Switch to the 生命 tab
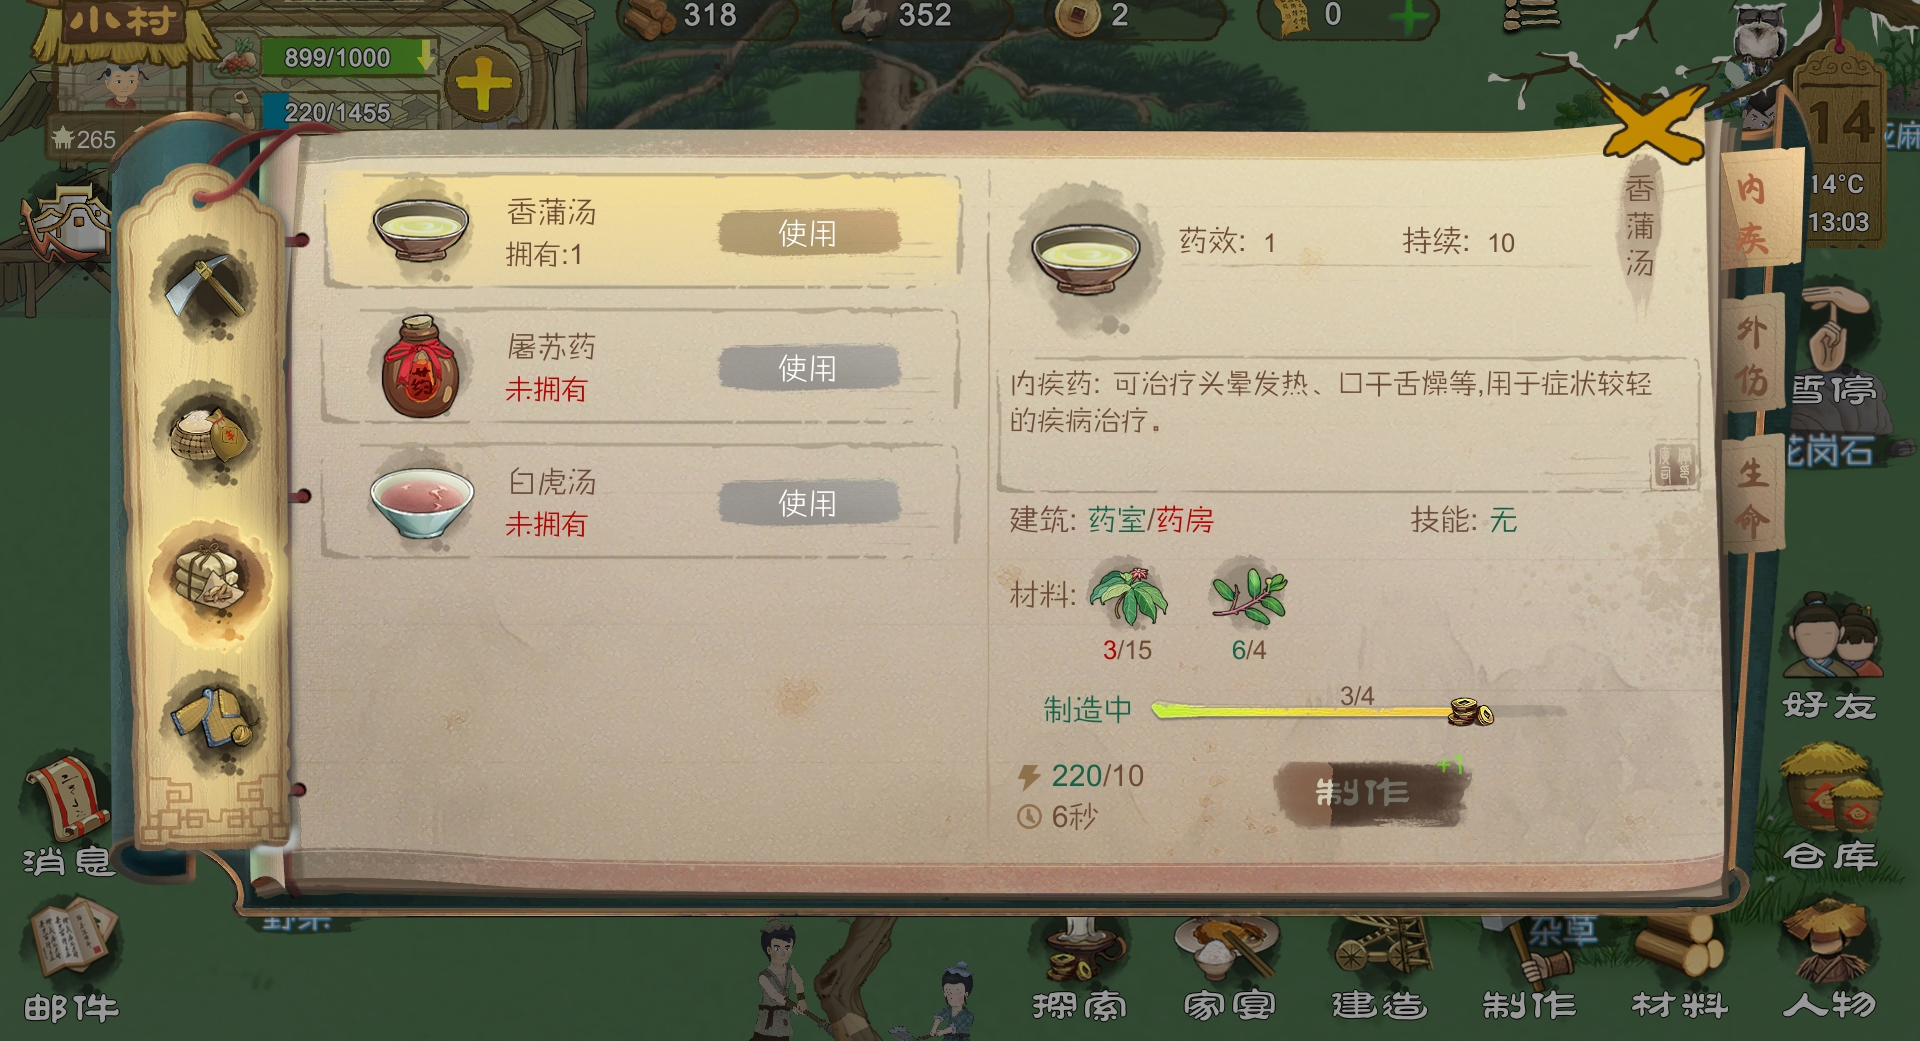 click(x=1752, y=495)
